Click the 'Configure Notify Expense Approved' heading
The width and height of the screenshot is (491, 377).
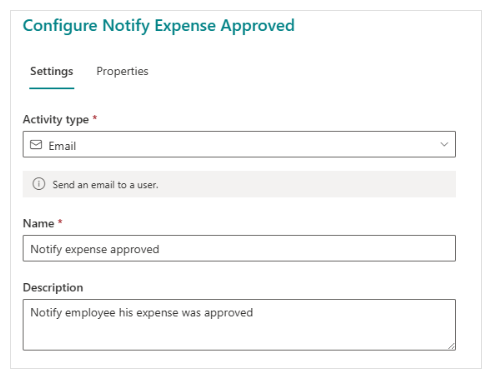coord(159,26)
